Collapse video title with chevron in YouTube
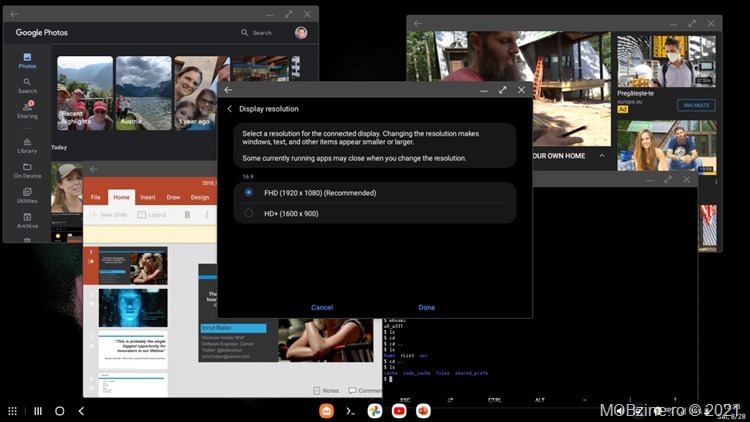Viewport: 750px width, 422px height. tap(602, 155)
